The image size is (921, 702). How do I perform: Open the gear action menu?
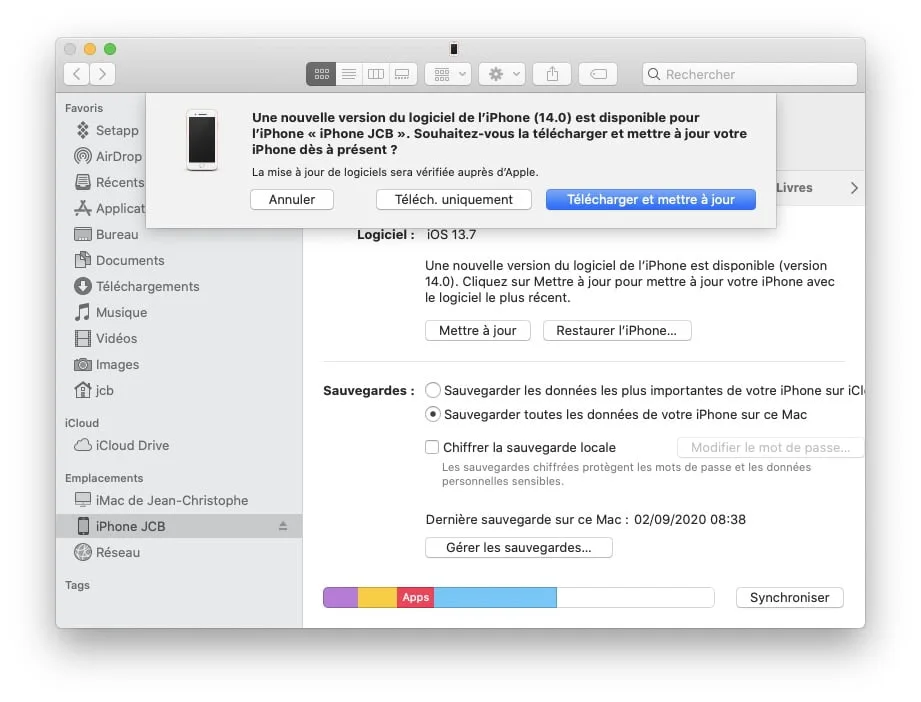[x=502, y=74]
